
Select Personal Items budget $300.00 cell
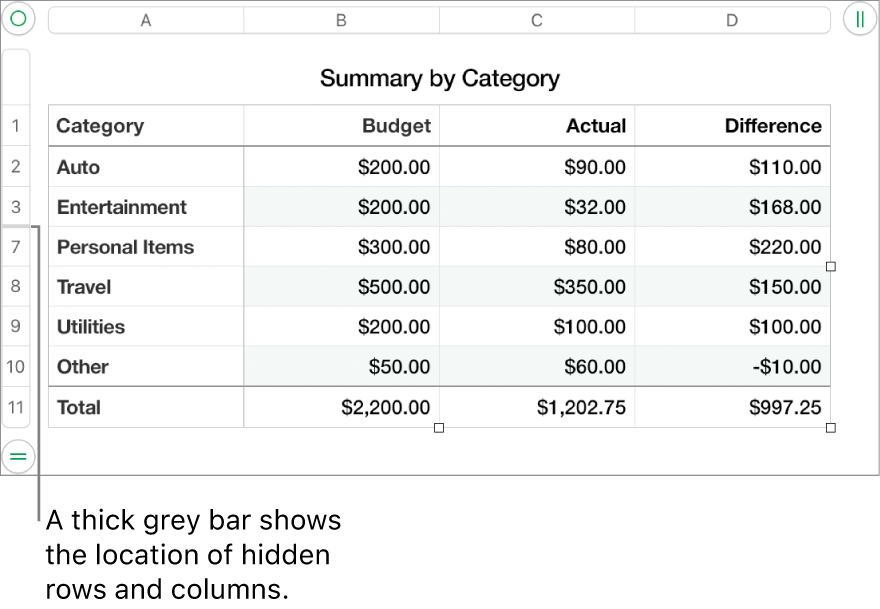click(341, 247)
